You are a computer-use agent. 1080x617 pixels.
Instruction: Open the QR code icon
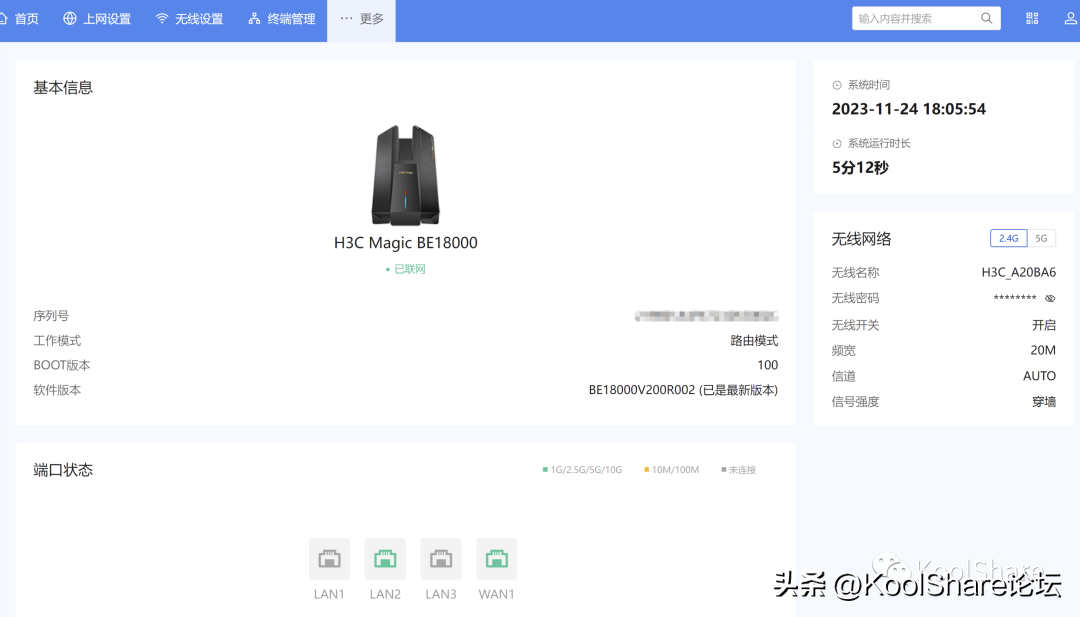click(x=1032, y=19)
